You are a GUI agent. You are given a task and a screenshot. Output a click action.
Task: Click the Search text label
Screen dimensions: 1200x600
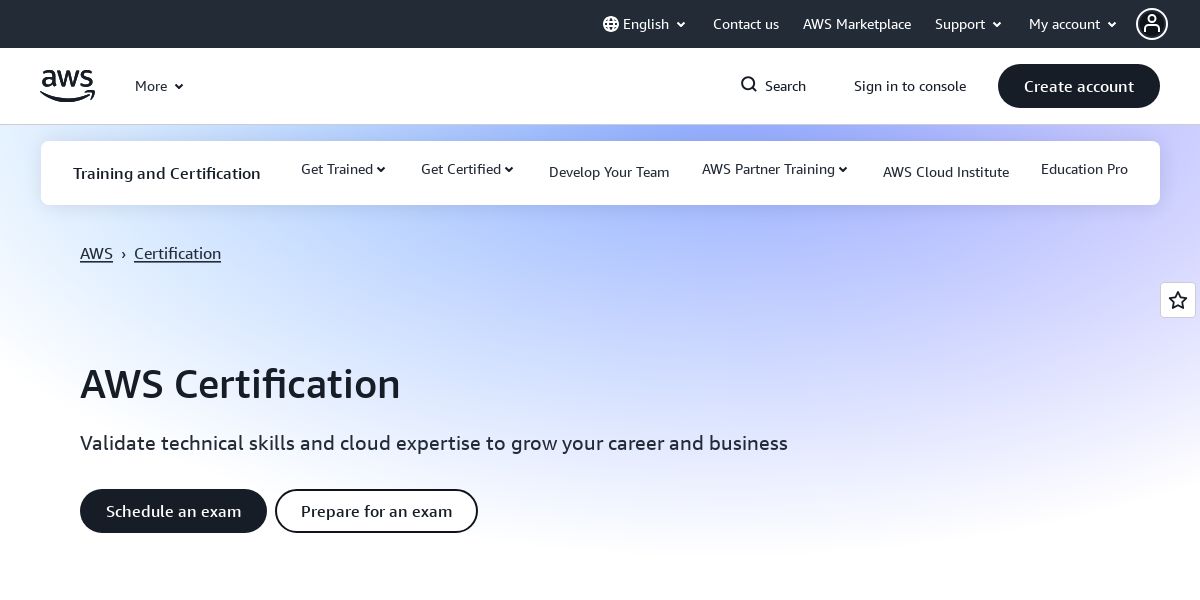tap(785, 86)
